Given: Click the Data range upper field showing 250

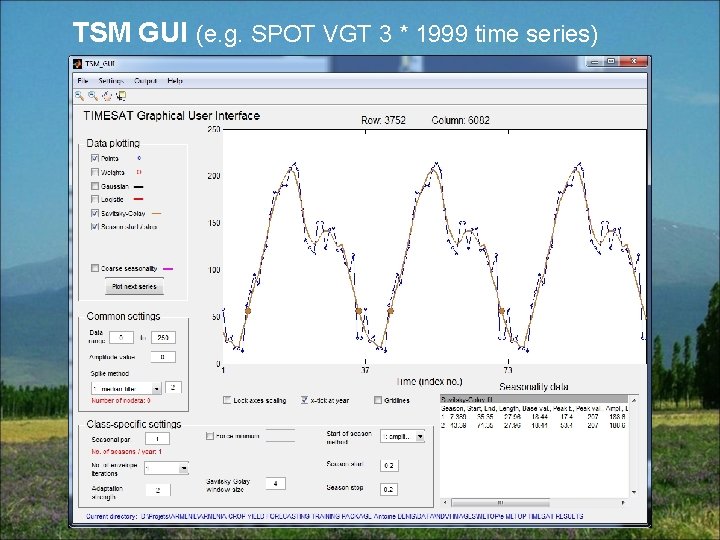Looking at the screenshot, I should [163, 338].
